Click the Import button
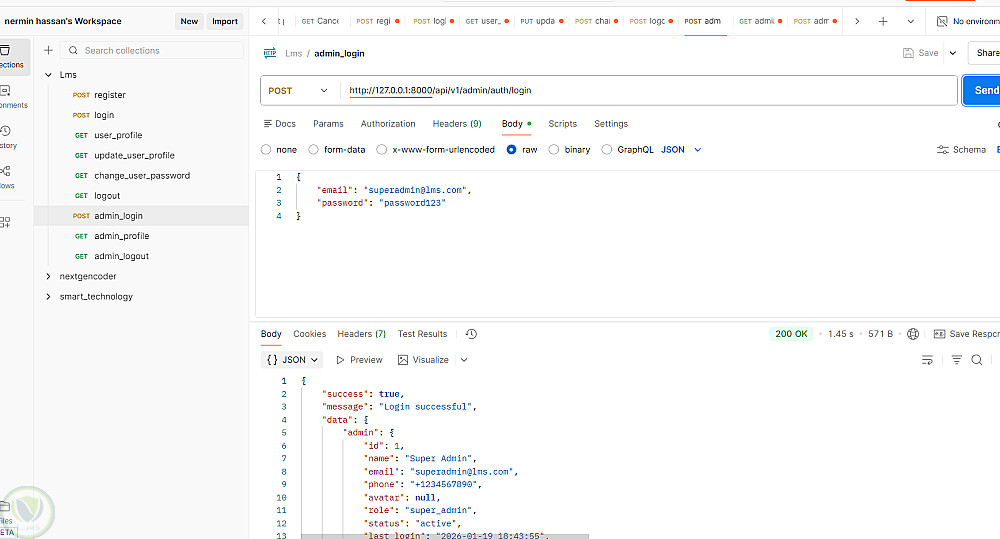The width and height of the screenshot is (1000, 539). 225,21
